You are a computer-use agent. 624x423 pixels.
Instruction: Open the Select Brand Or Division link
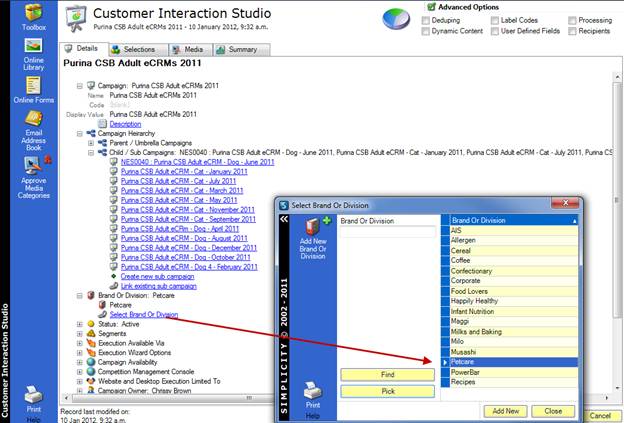click(144, 314)
